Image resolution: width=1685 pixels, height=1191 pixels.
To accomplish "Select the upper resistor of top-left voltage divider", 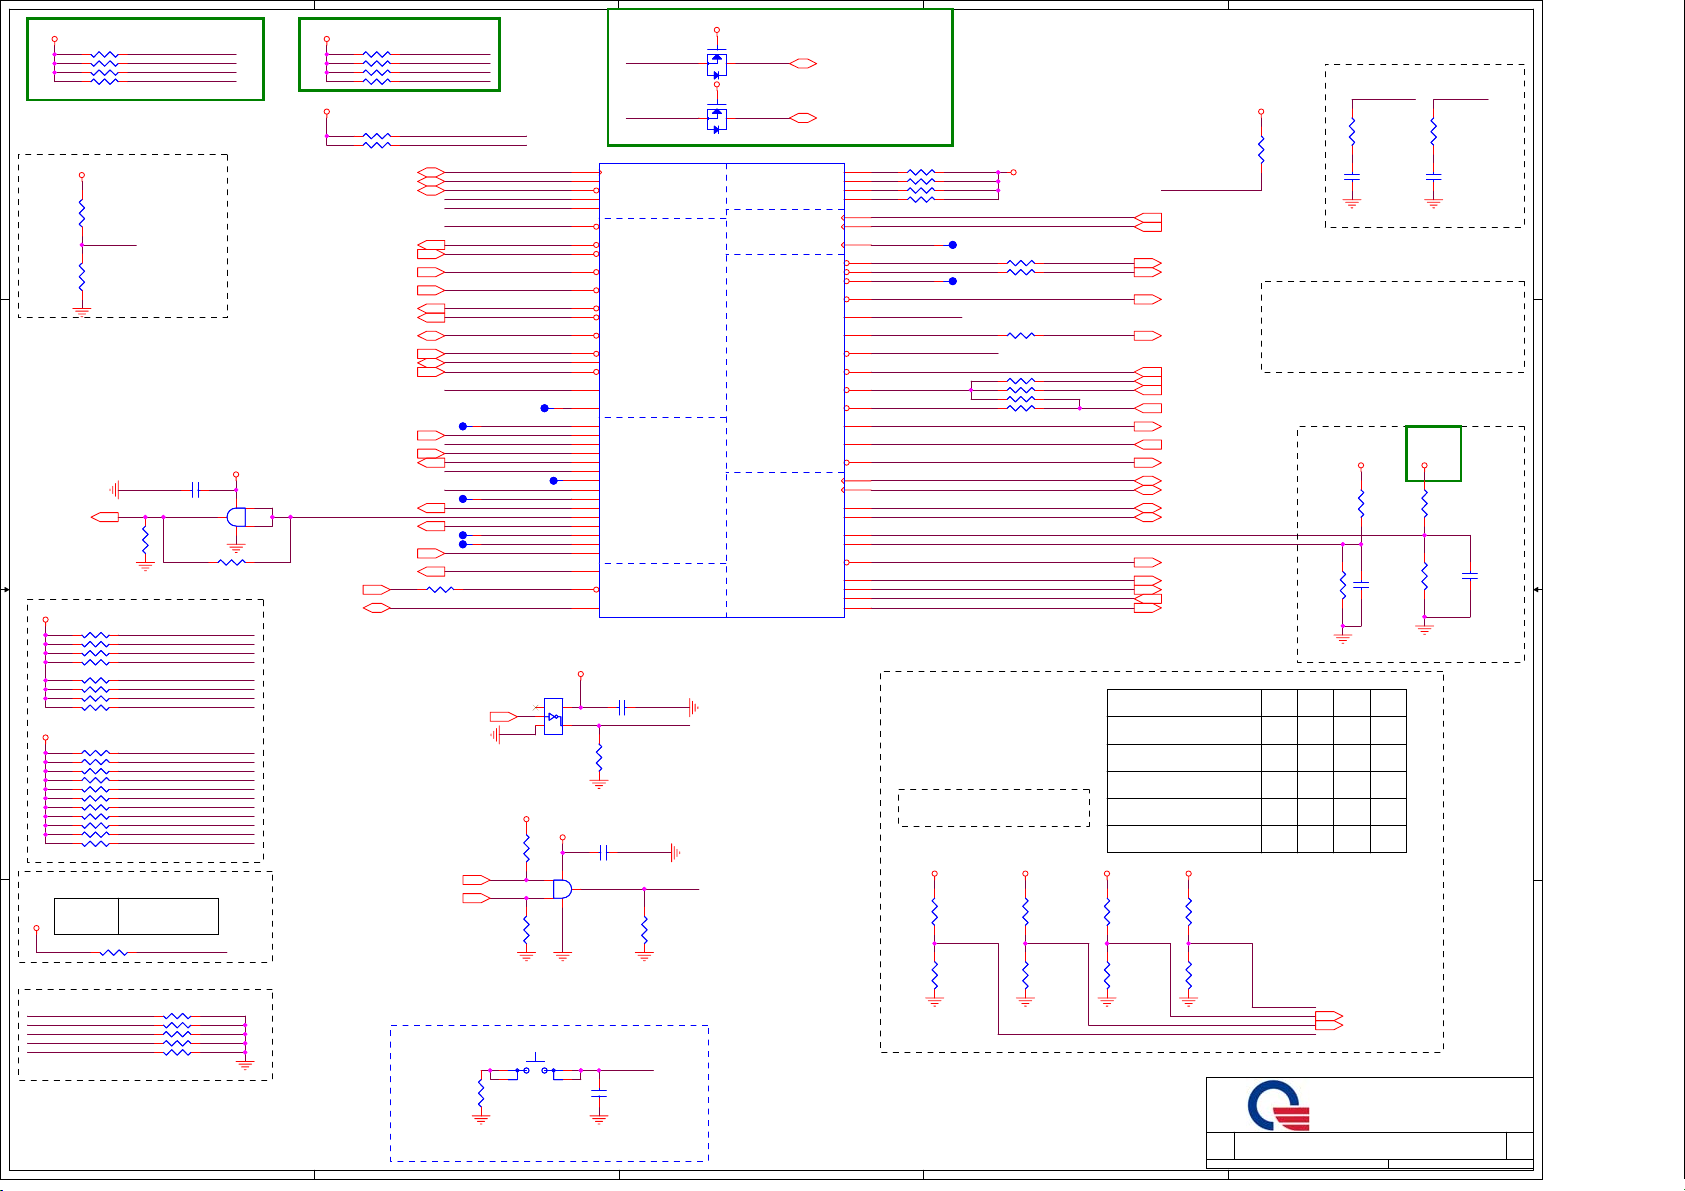I will point(82,213).
